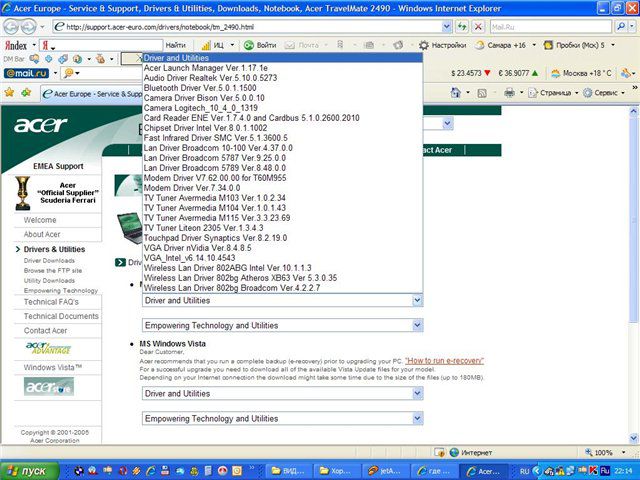Click the Home page icon in IE toolbar
The width and height of the screenshot is (640, 480).
coord(456,93)
